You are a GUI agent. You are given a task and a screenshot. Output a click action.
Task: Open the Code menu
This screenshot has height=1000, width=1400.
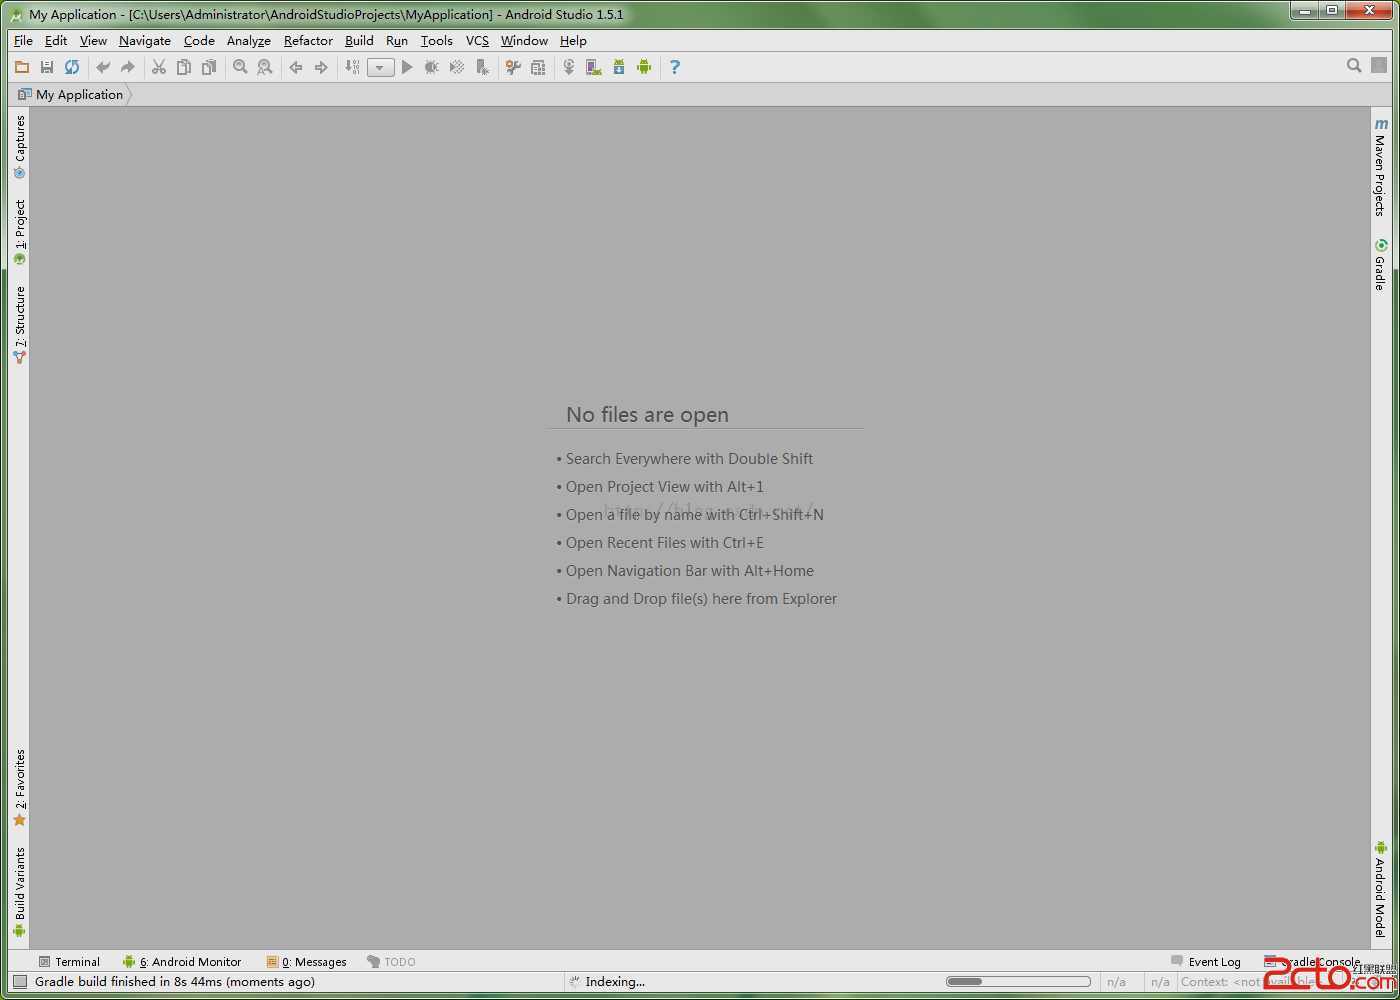[x=199, y=41]
